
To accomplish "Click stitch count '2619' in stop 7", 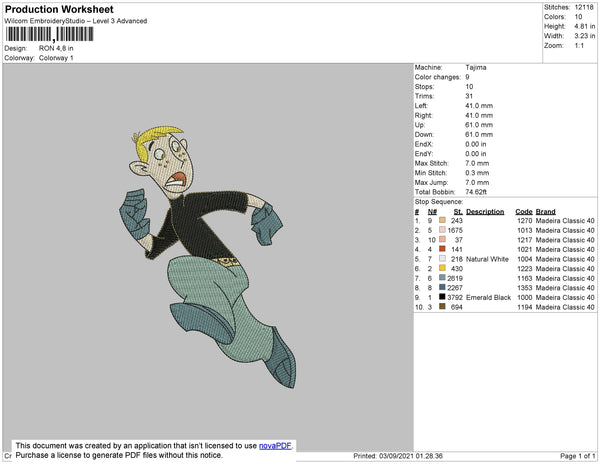I will 455,278.
